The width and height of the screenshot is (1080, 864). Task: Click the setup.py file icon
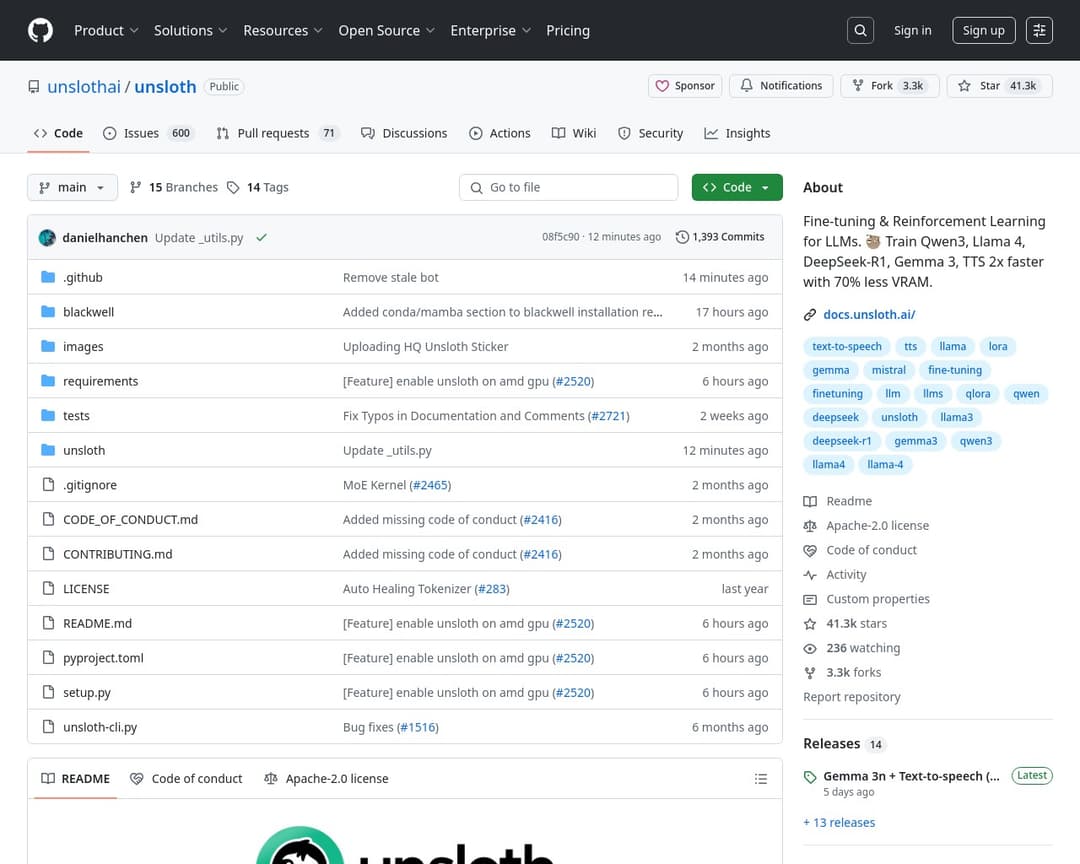click(x=48, y=692)
